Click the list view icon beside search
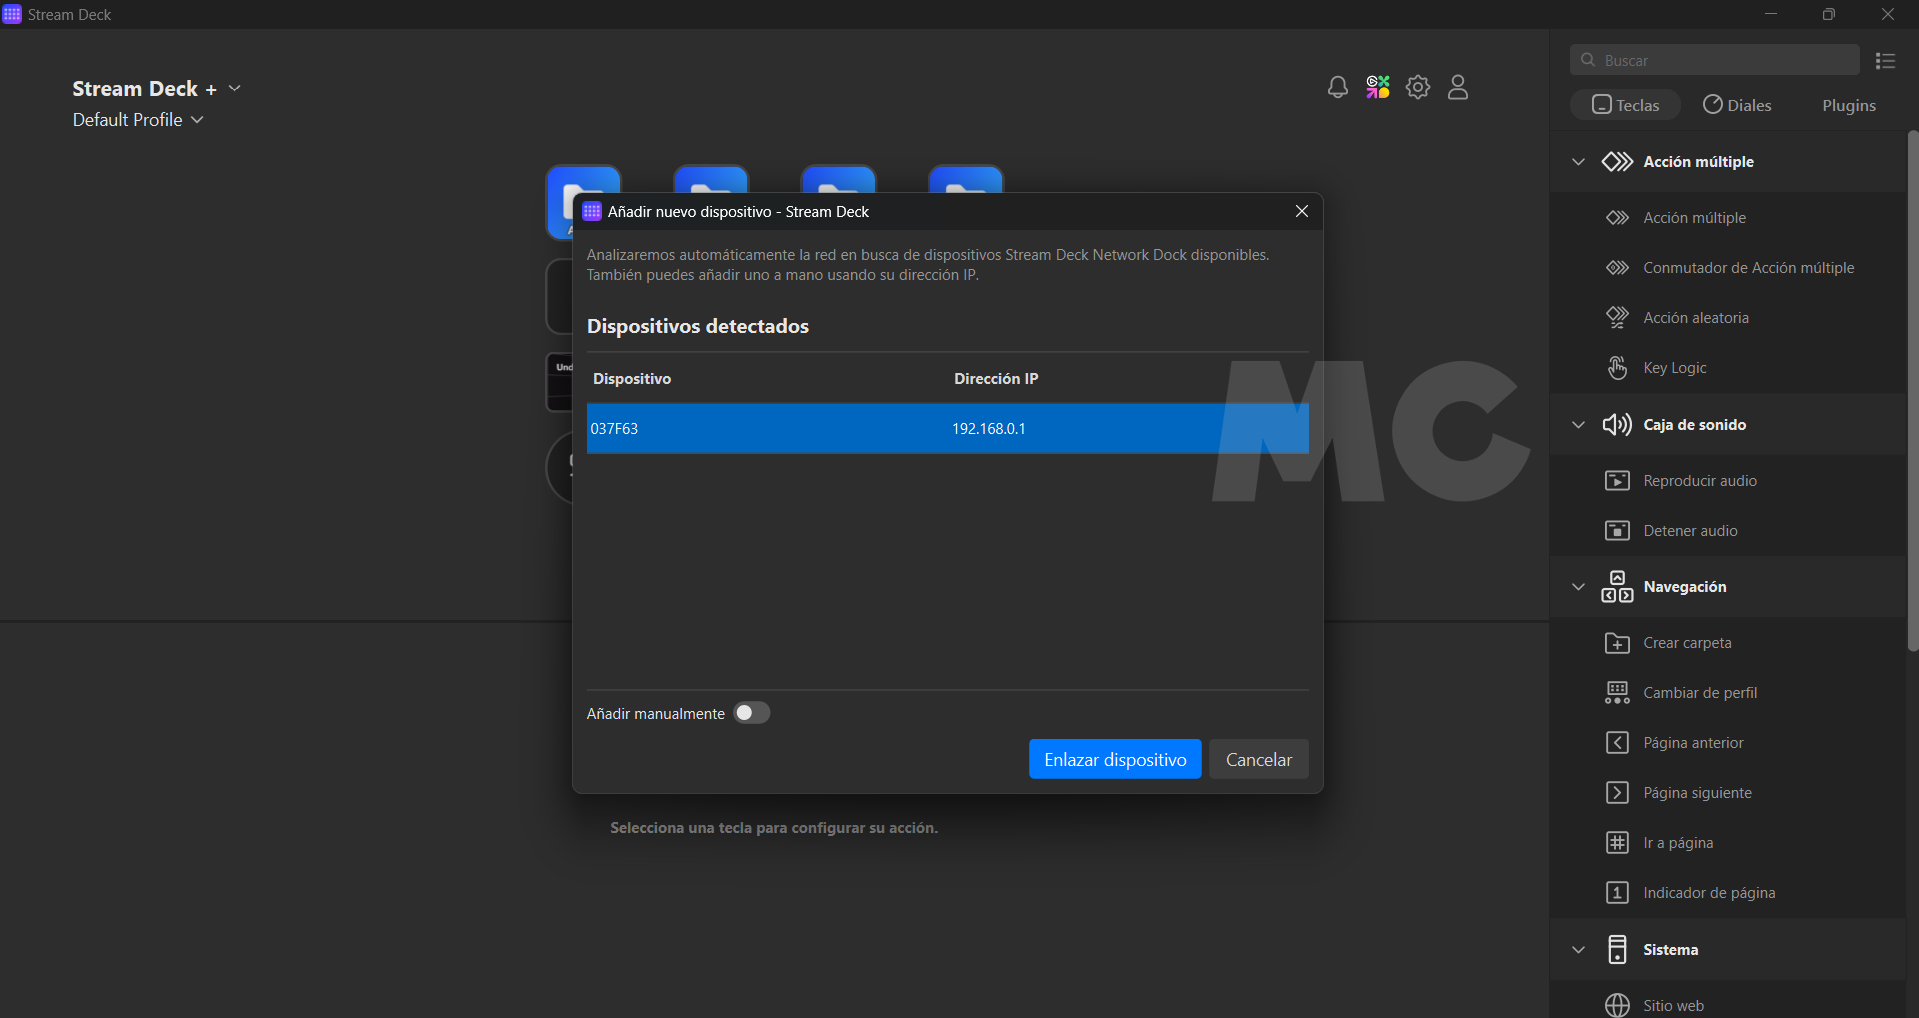This screenshot has height=1018, width=1919. 1885,61
